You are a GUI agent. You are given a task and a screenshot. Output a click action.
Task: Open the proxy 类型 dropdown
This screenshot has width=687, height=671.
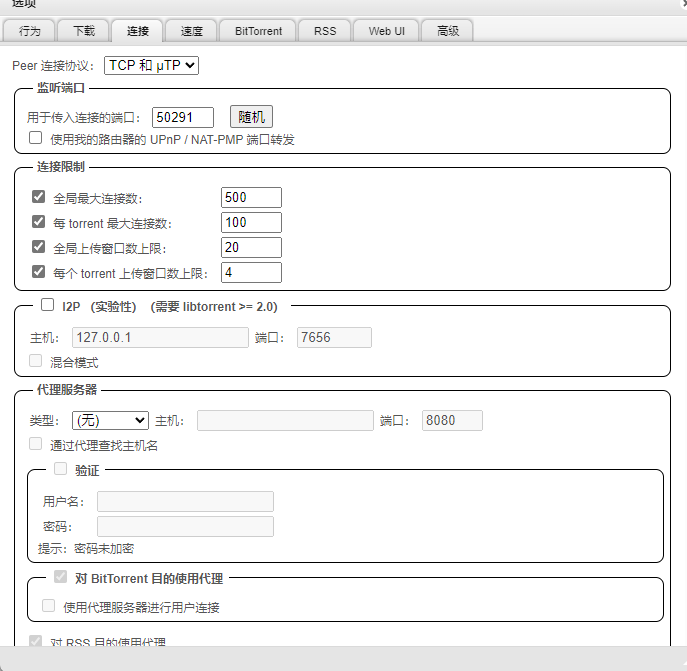click(110, 421)
